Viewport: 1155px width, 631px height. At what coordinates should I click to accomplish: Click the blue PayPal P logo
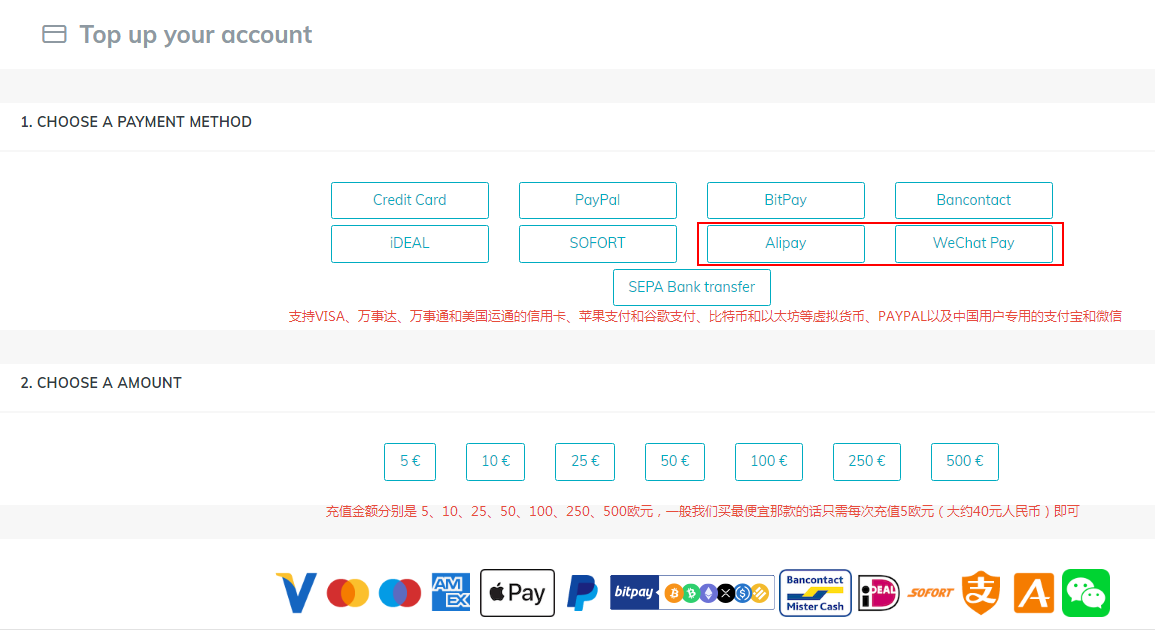point(582,593)
